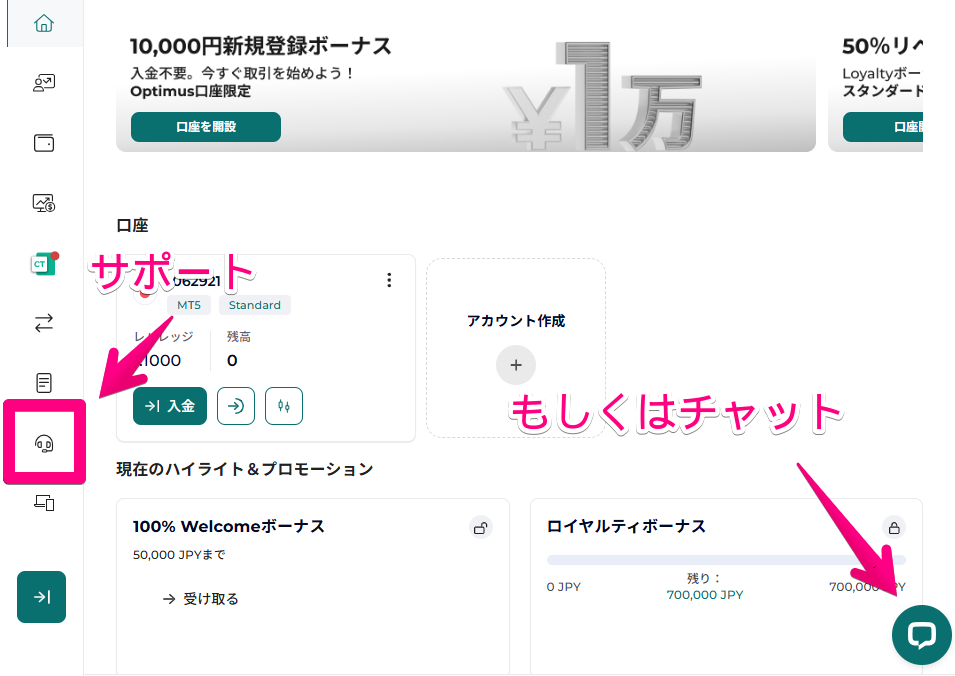Screen dimensions: 955x676
Task: Click the loyalty bonus progress bar
Action: pyautogui.click(x=725, y=560)
